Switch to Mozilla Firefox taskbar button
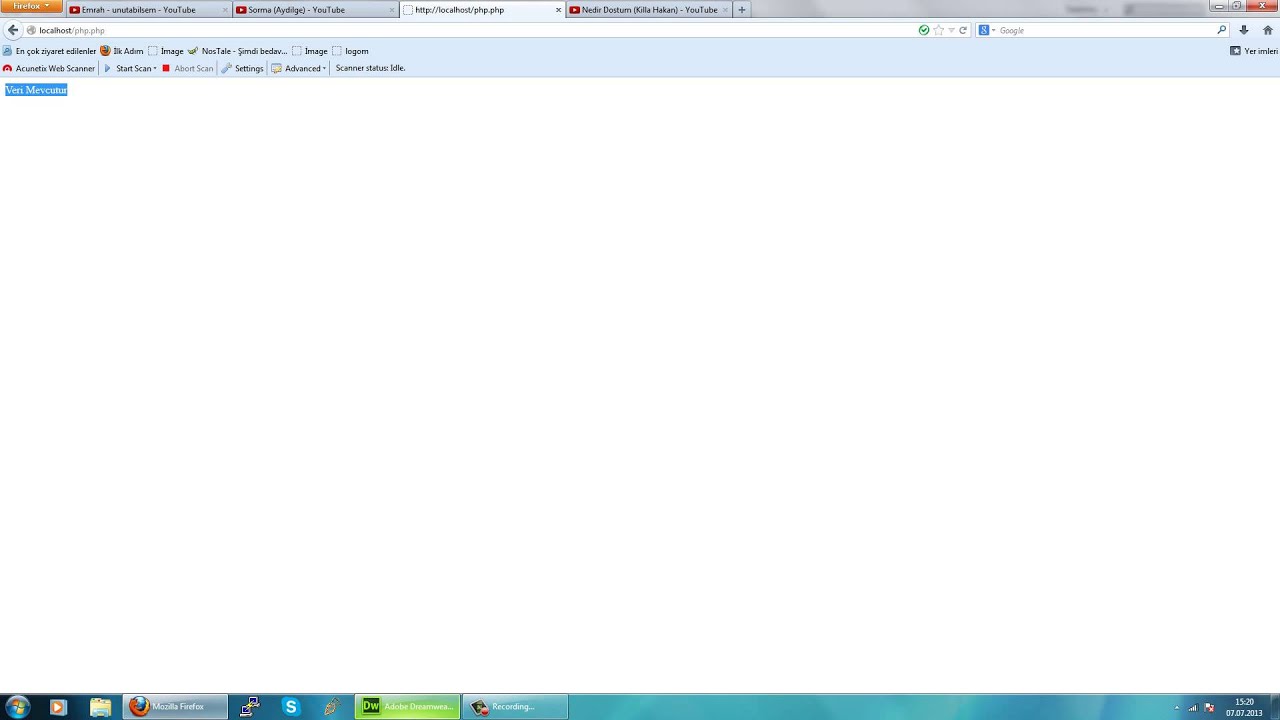This screenshot has width=1280, height=720. tap(176, 707)
